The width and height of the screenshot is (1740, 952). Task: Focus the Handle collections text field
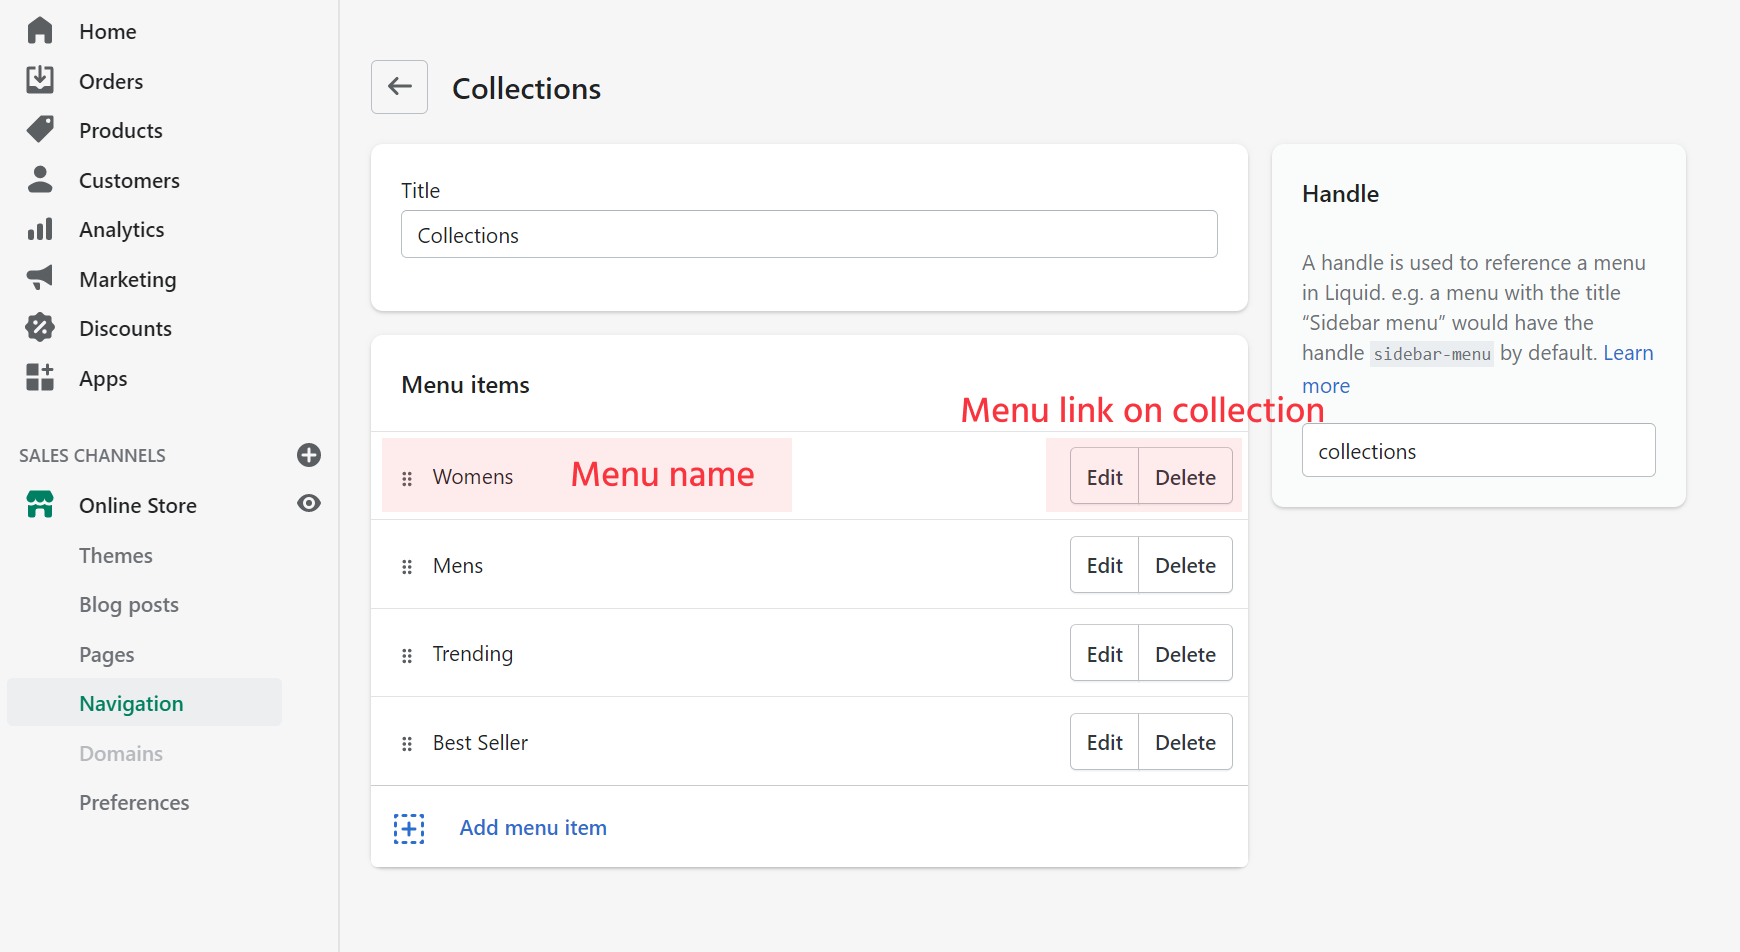[x=1478, y=451]
